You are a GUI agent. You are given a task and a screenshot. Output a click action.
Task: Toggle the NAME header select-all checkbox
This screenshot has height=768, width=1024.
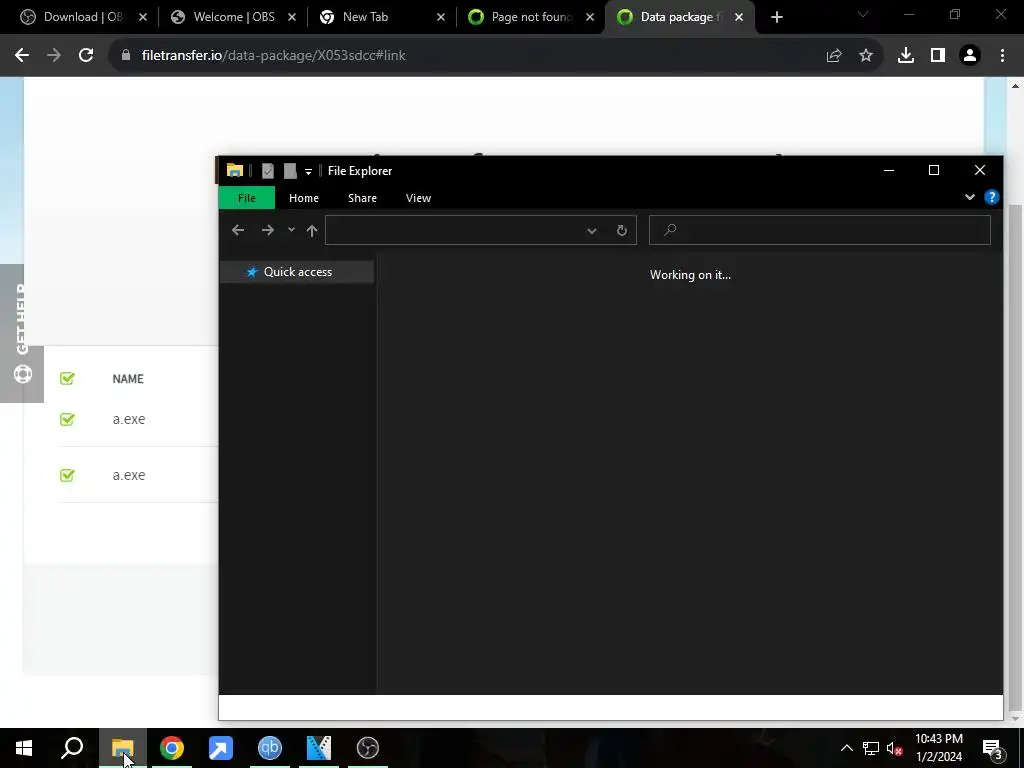(x=67, y=378)
